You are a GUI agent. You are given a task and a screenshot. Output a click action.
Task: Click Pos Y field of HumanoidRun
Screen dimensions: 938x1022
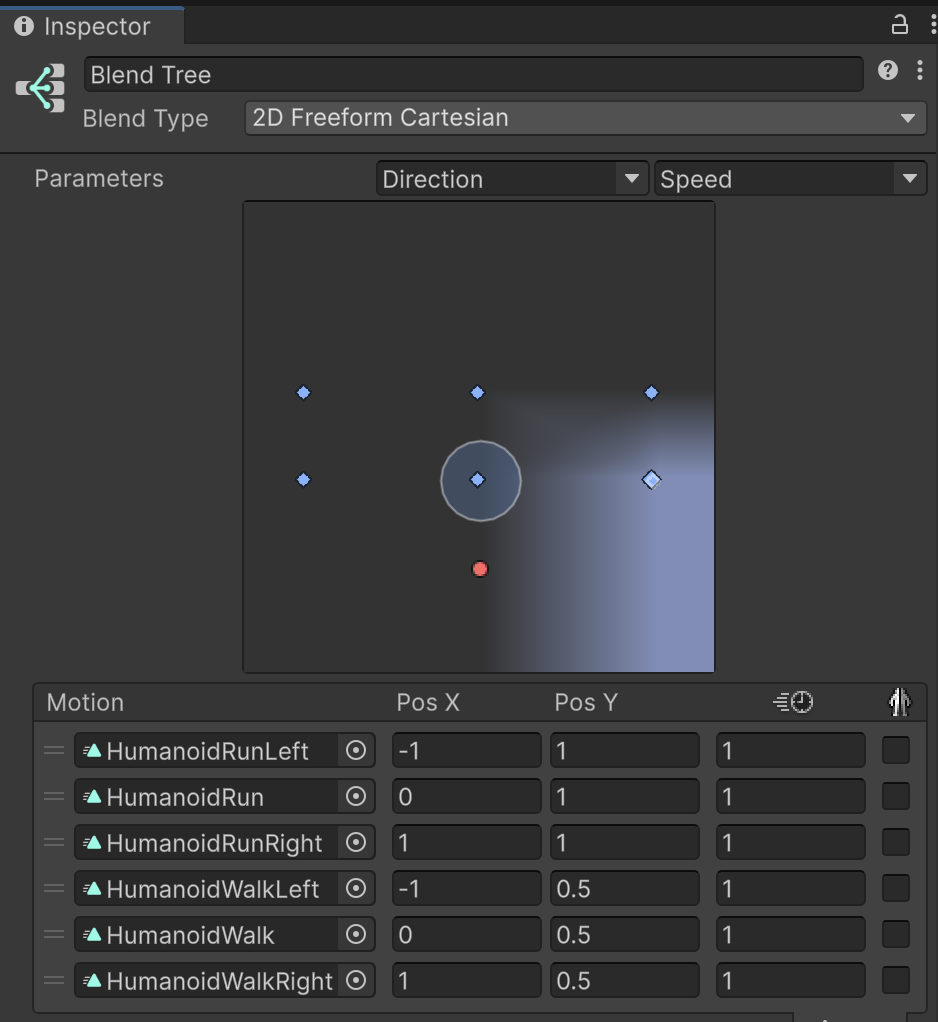[x=624, y=796]
